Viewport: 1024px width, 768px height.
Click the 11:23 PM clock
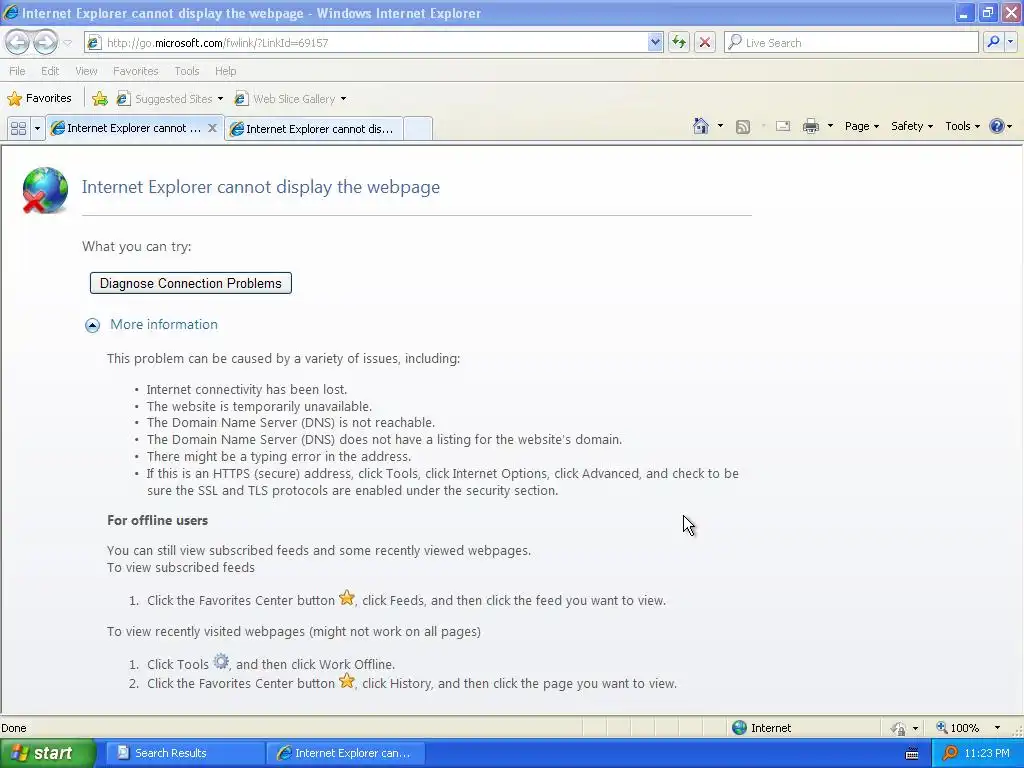point(987,753)
